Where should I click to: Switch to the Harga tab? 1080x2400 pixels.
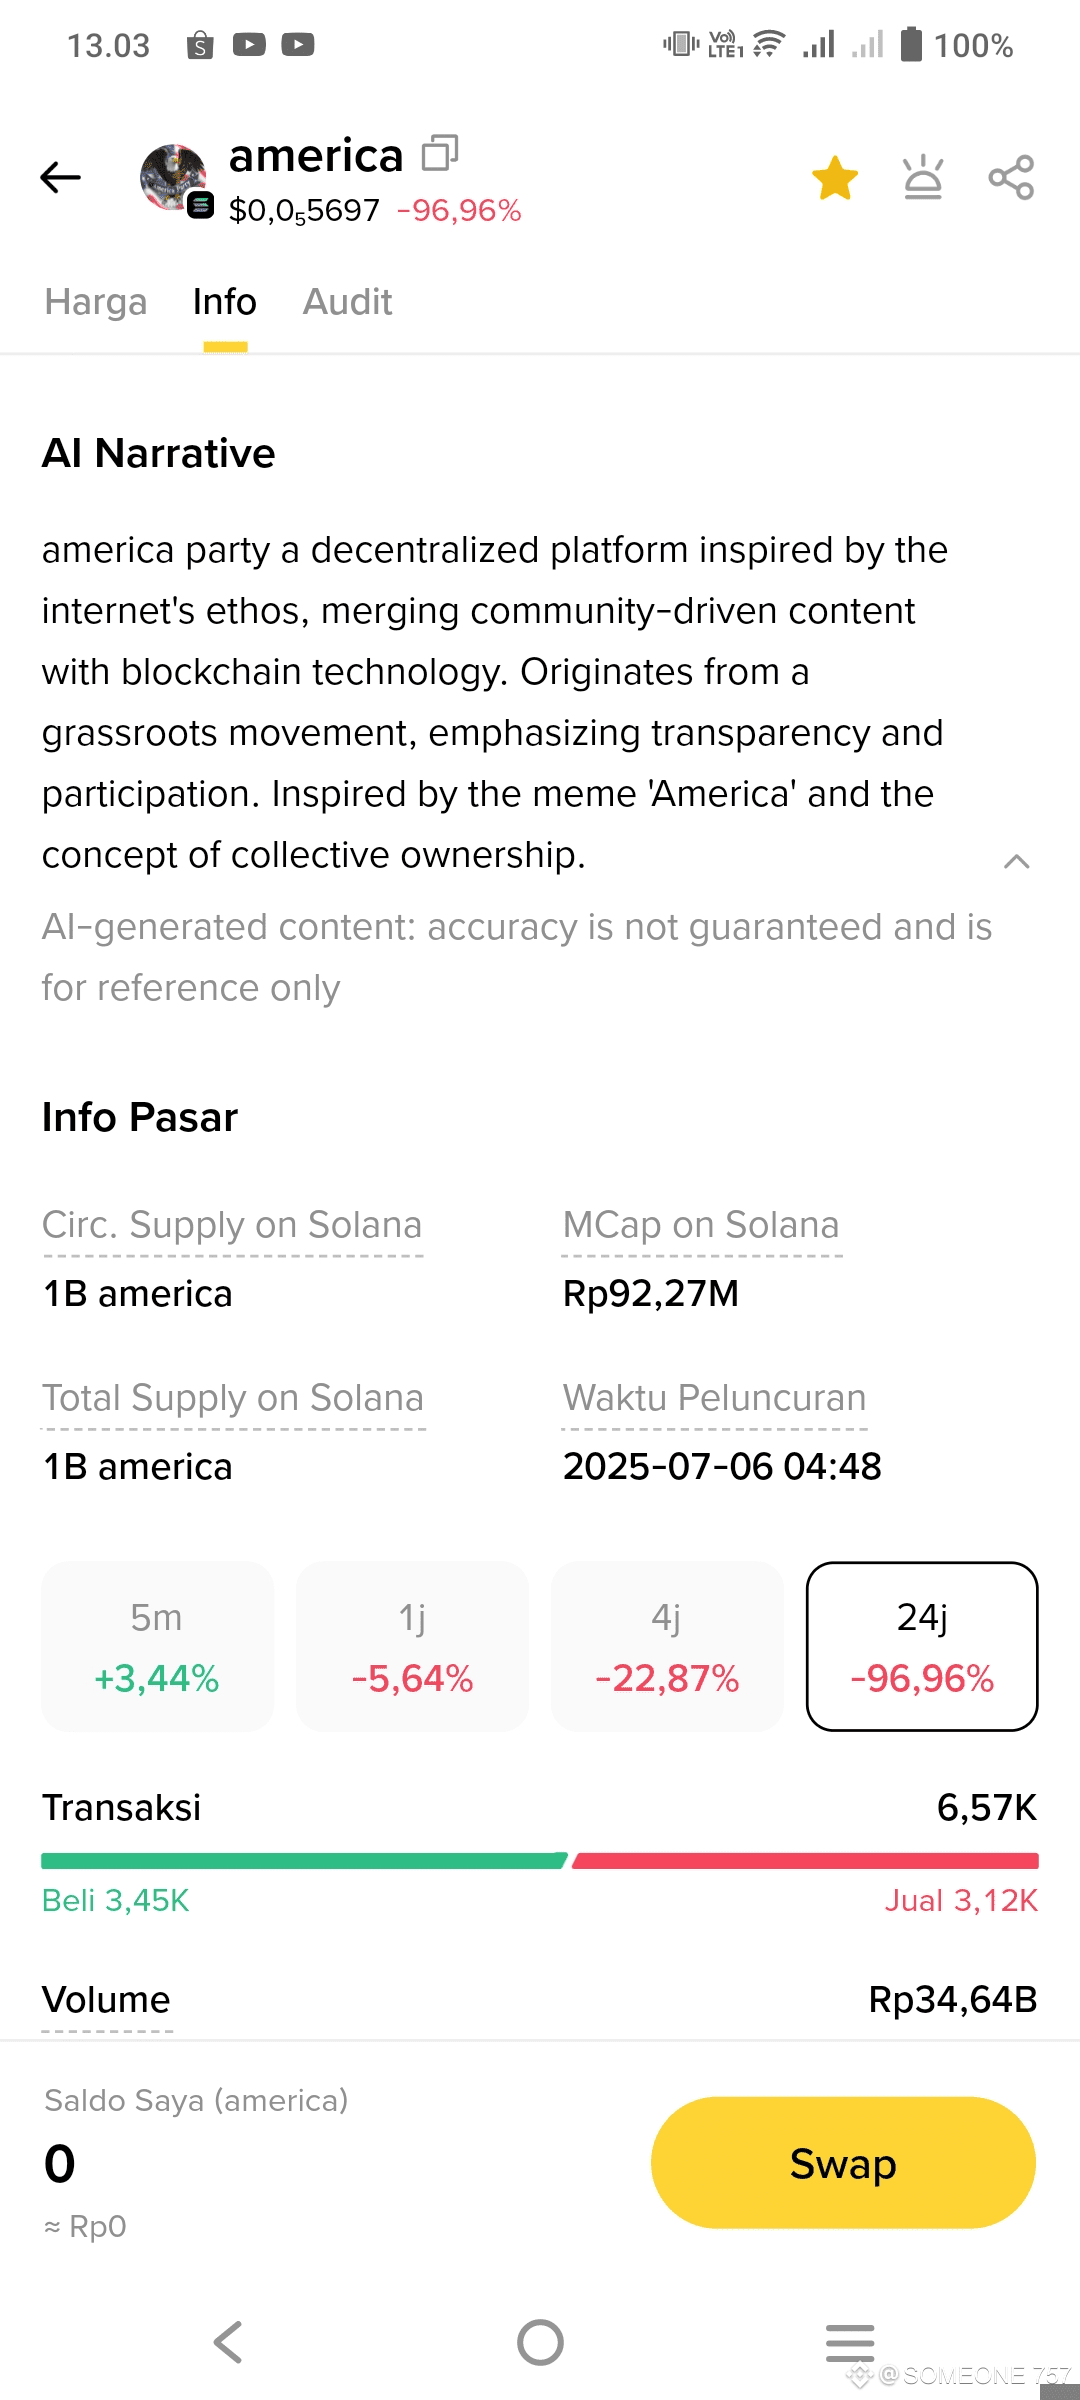click(x=96, y=302)
